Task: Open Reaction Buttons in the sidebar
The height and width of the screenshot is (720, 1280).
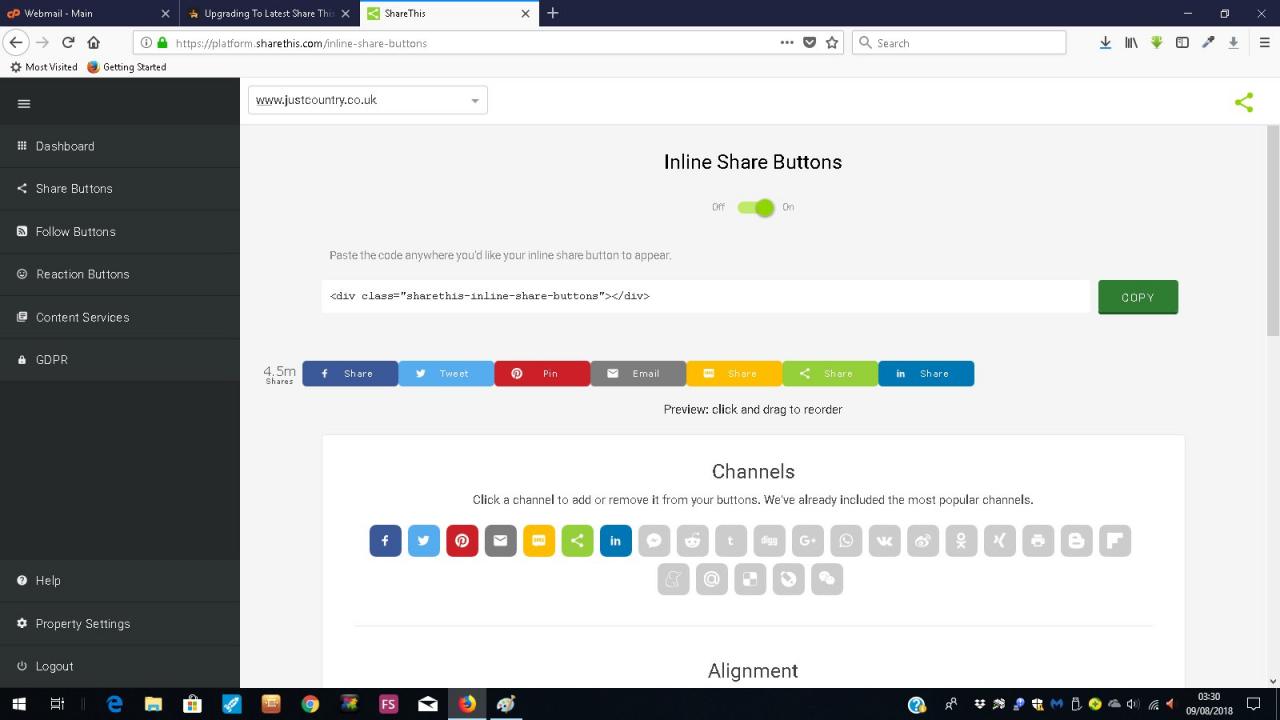Action: pos(120,274)
